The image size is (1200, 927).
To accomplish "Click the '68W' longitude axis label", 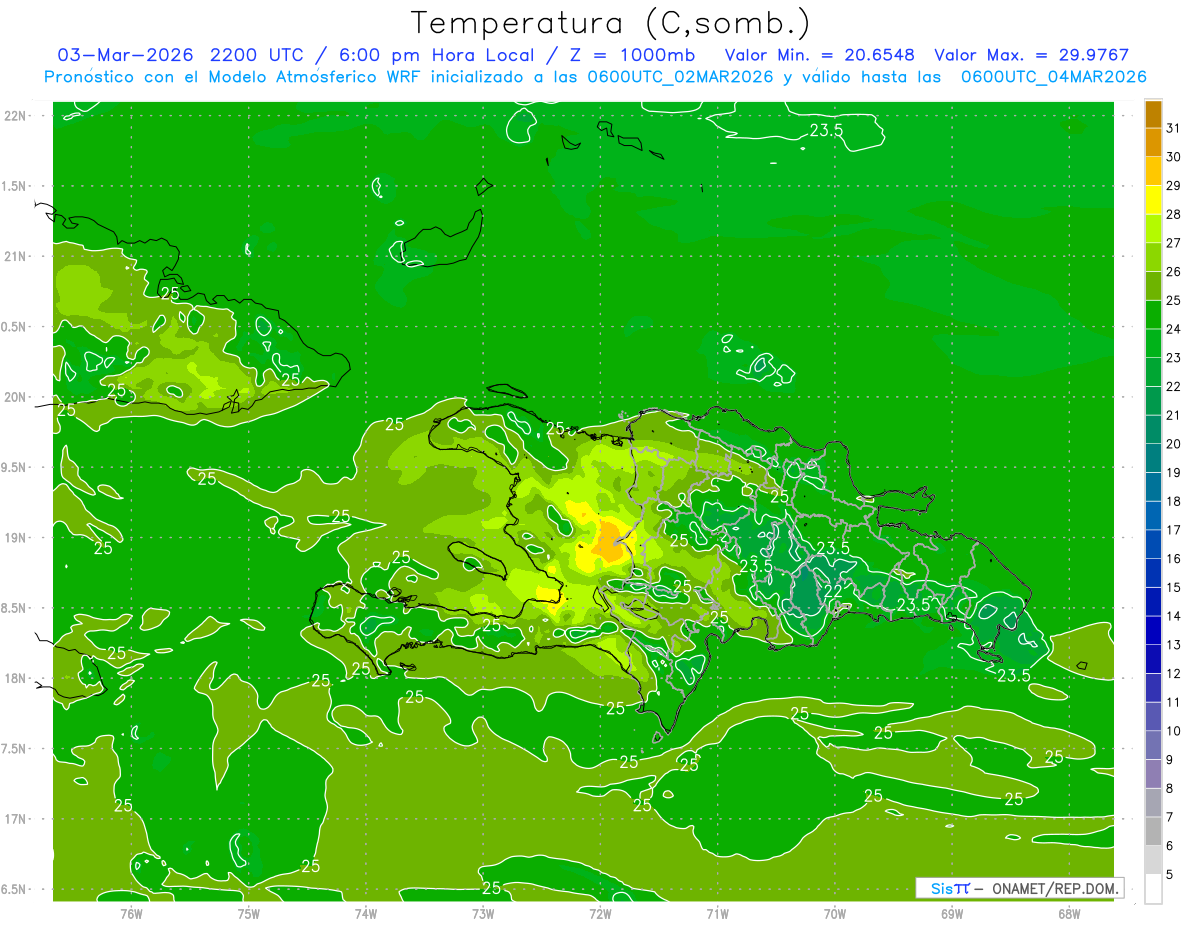I will point(1069,913).
